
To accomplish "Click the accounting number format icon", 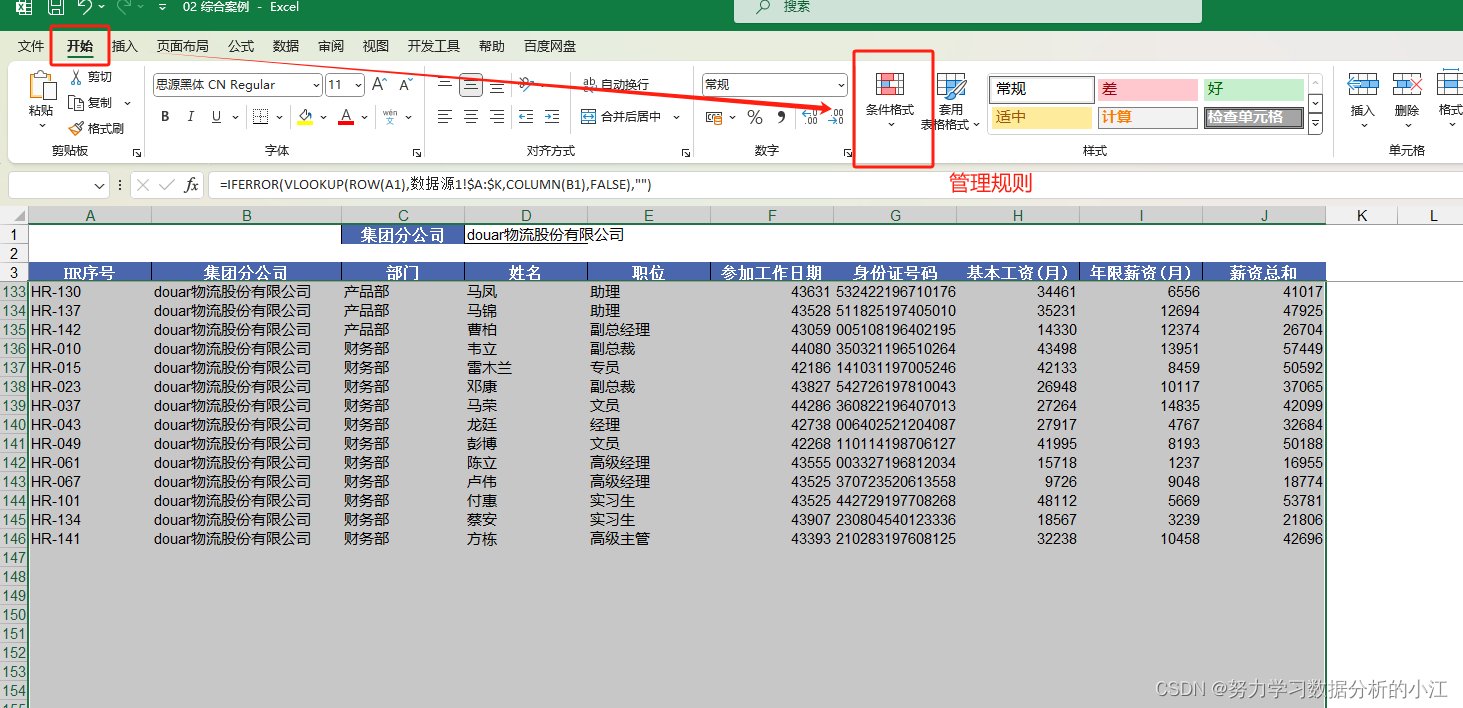I will (x=714, y=117).
